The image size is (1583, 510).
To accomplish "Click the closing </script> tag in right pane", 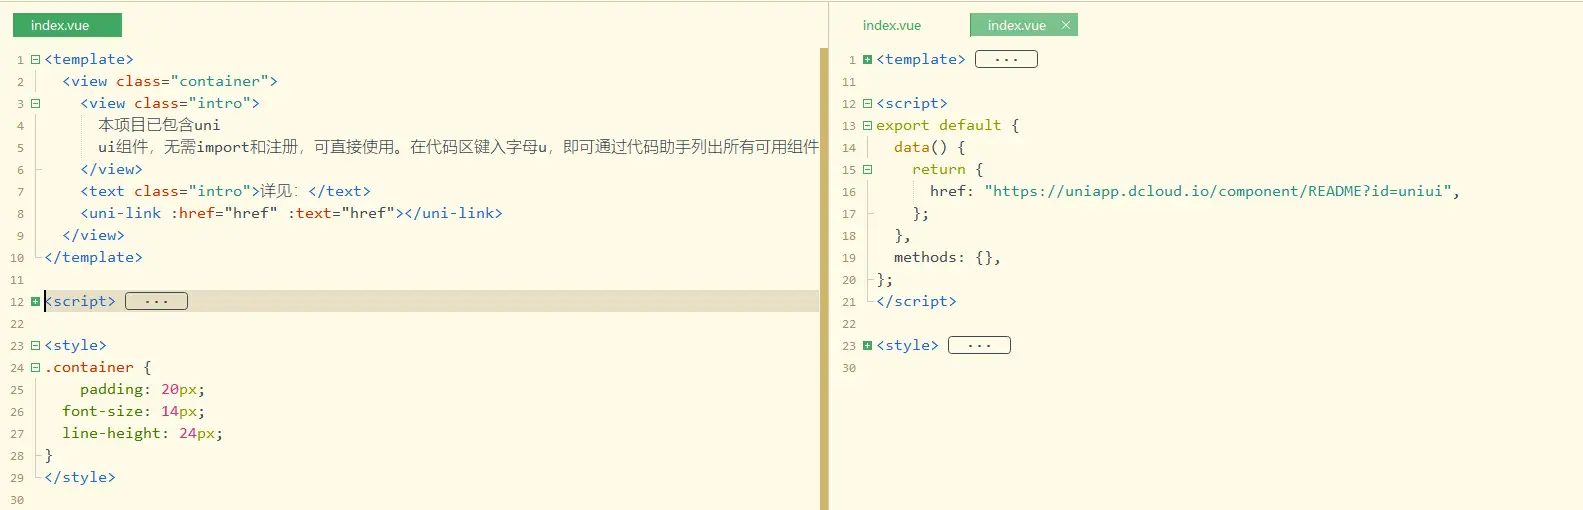I will tap(916, 301).
